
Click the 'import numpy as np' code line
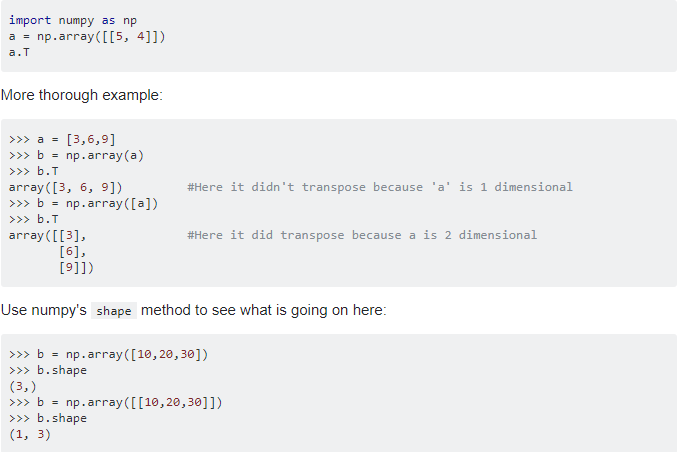pos(73,20)
